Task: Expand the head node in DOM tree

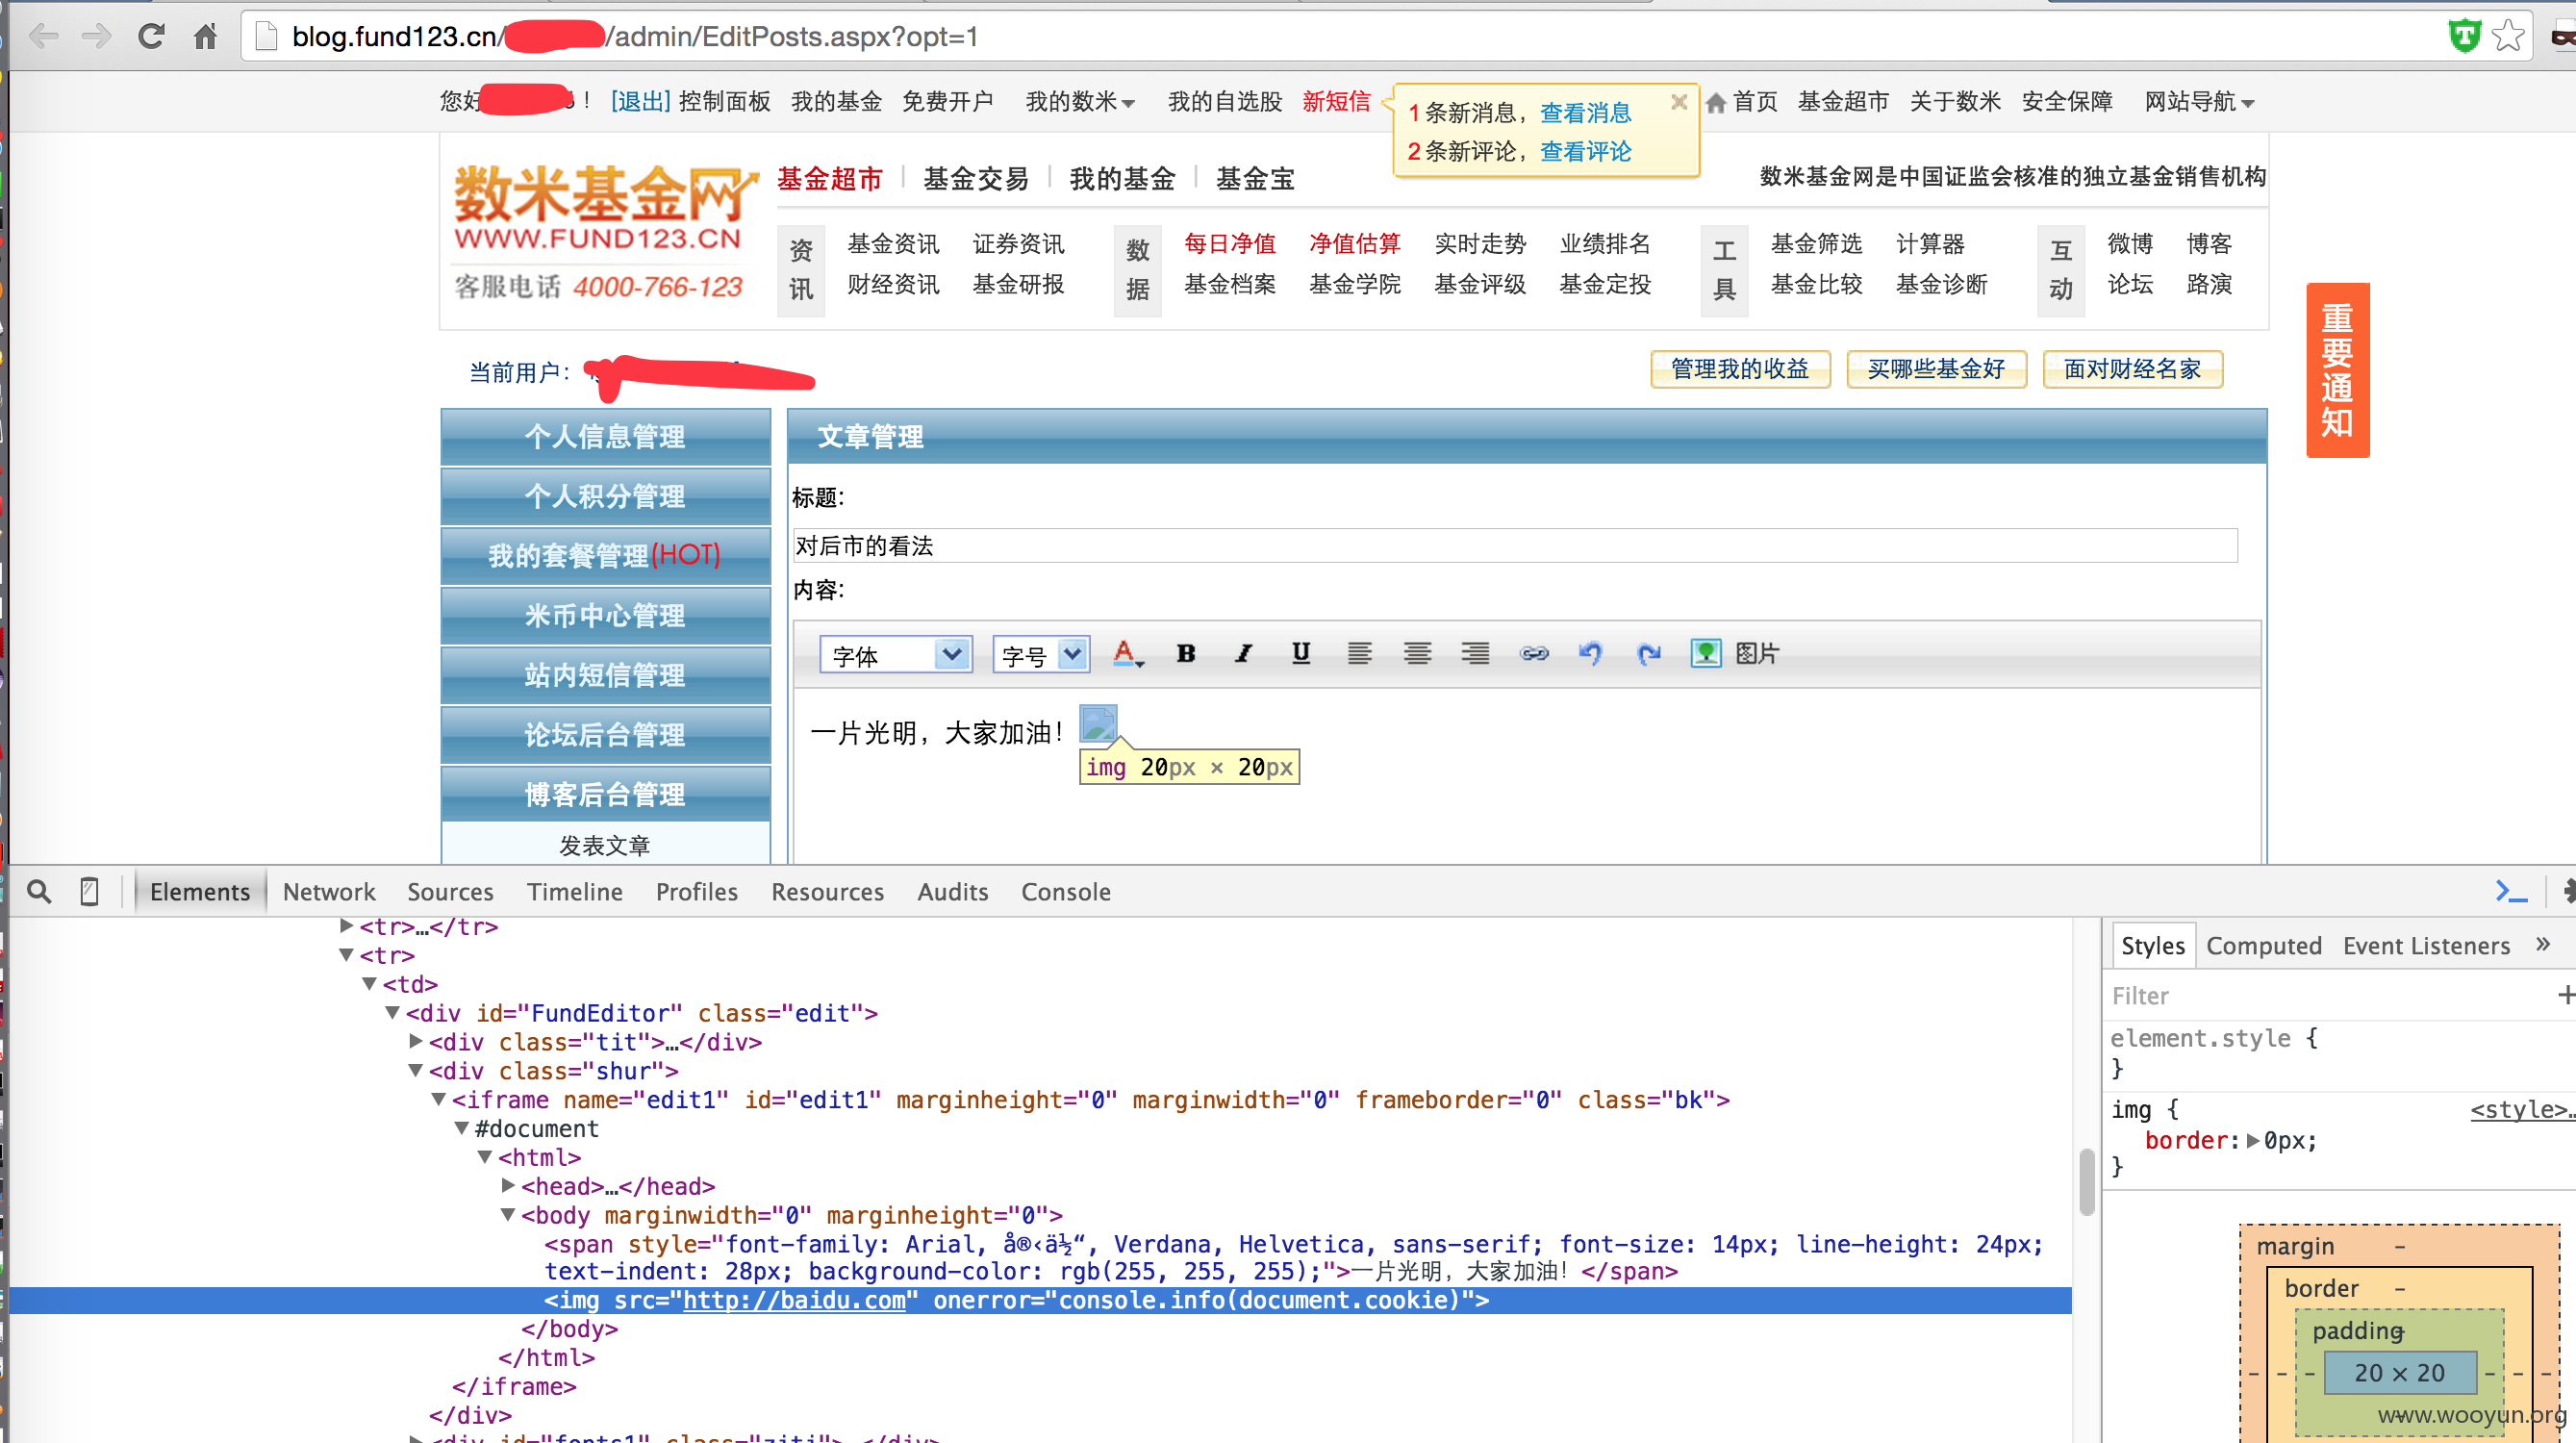Action: click(x=508, y=1185)
